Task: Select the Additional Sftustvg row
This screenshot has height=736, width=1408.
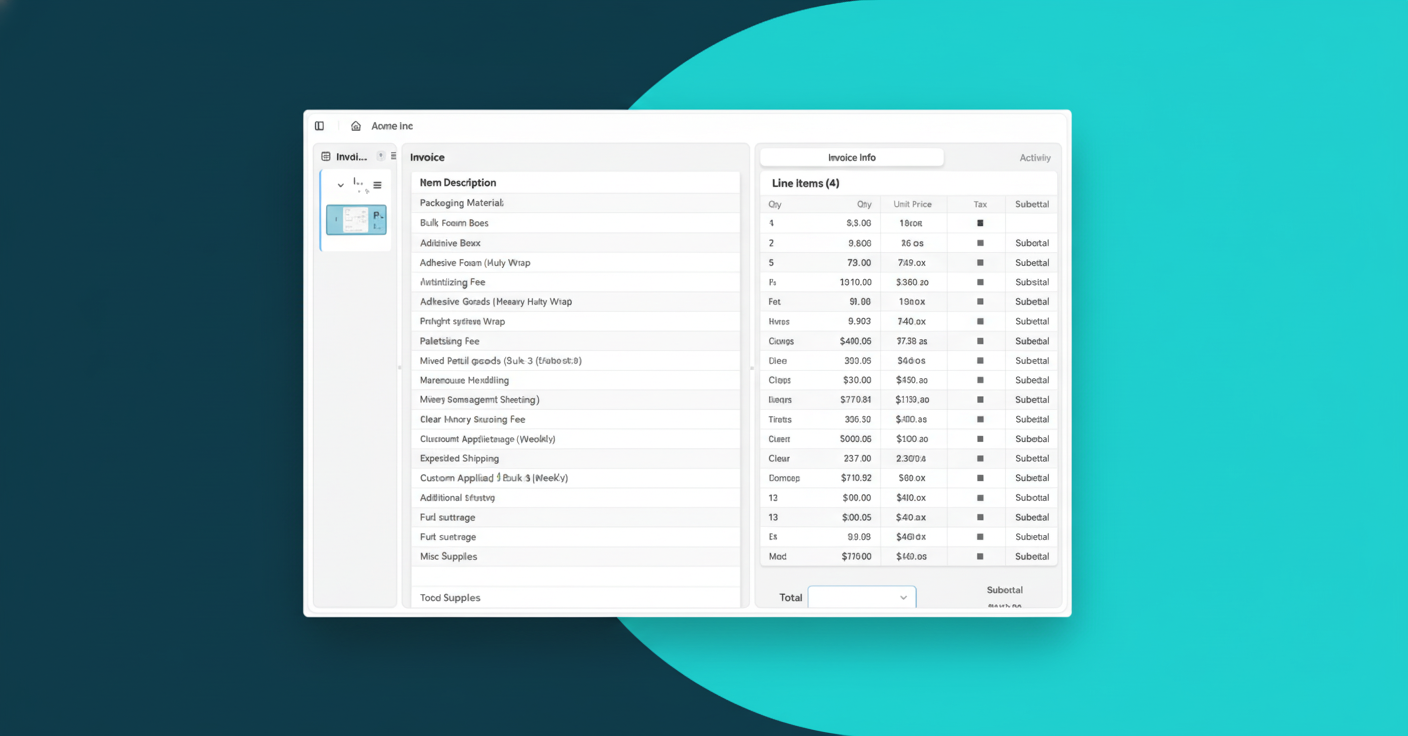Action: pos(575,497)
